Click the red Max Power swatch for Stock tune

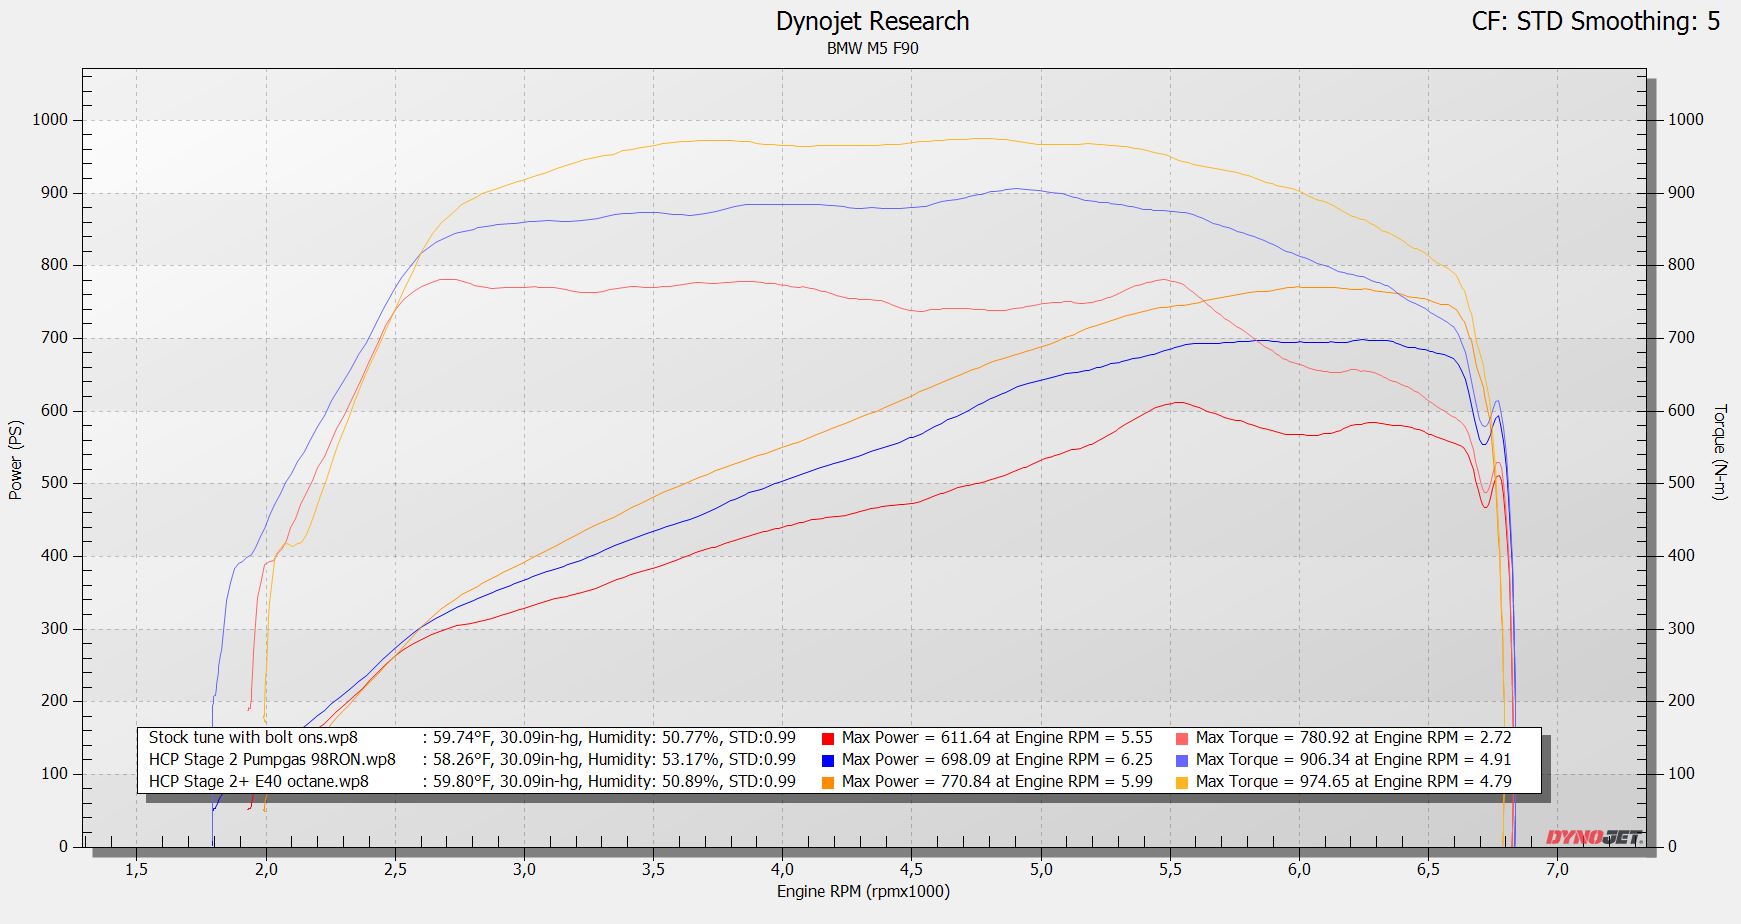pyautogui.click(x=828, y=739)
